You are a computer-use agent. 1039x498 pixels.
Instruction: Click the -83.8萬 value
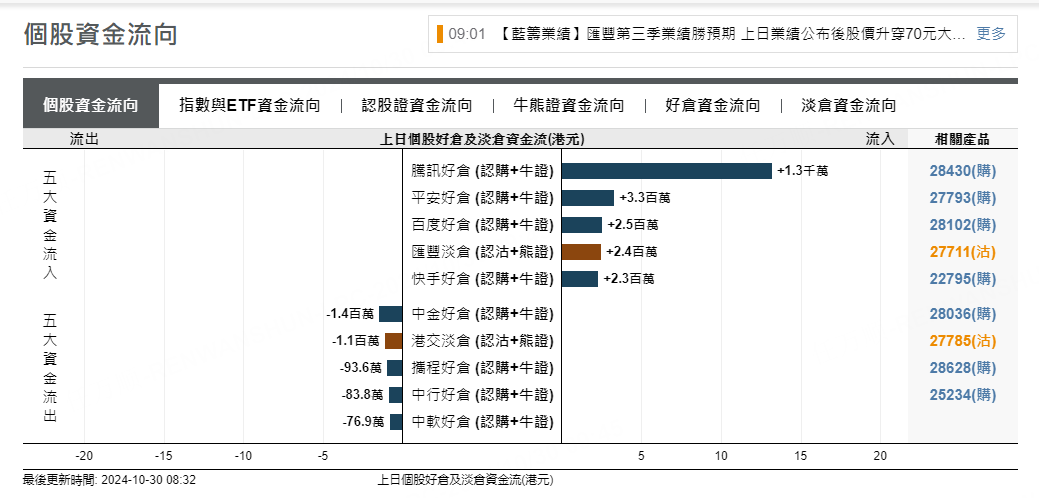362,395
